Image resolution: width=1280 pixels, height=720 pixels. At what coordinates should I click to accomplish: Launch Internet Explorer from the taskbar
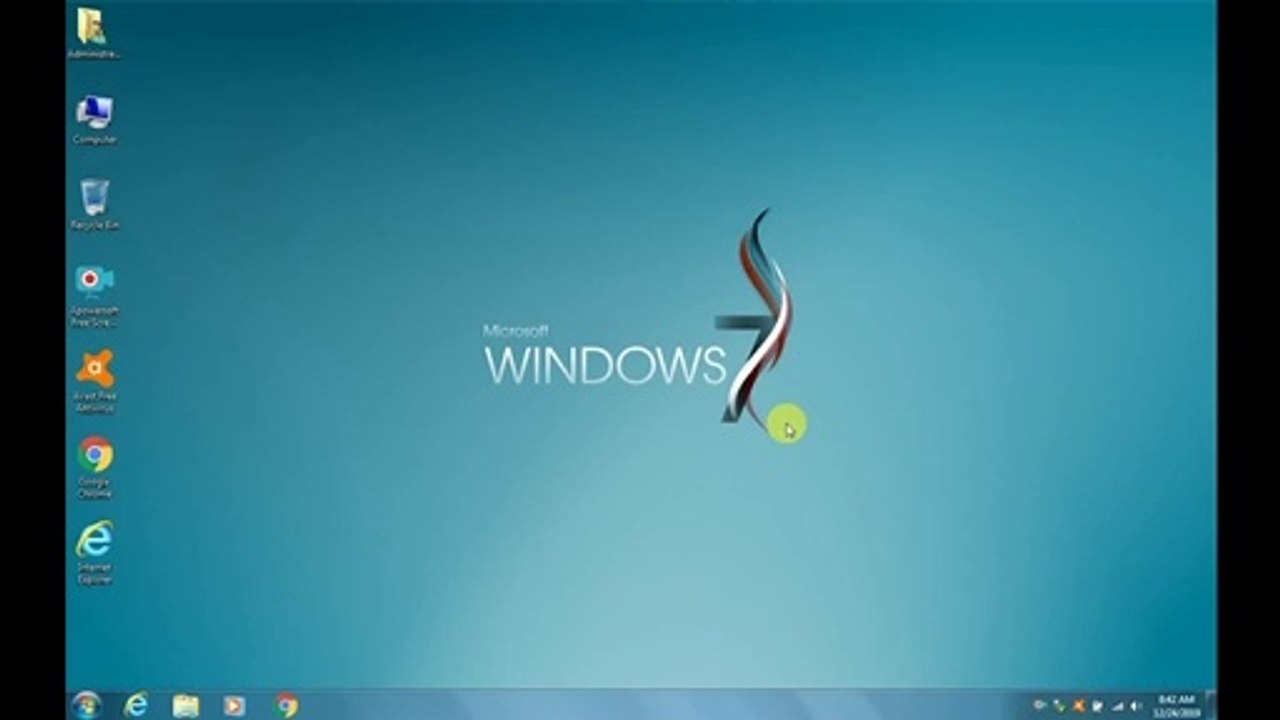[x=135, y=705]
